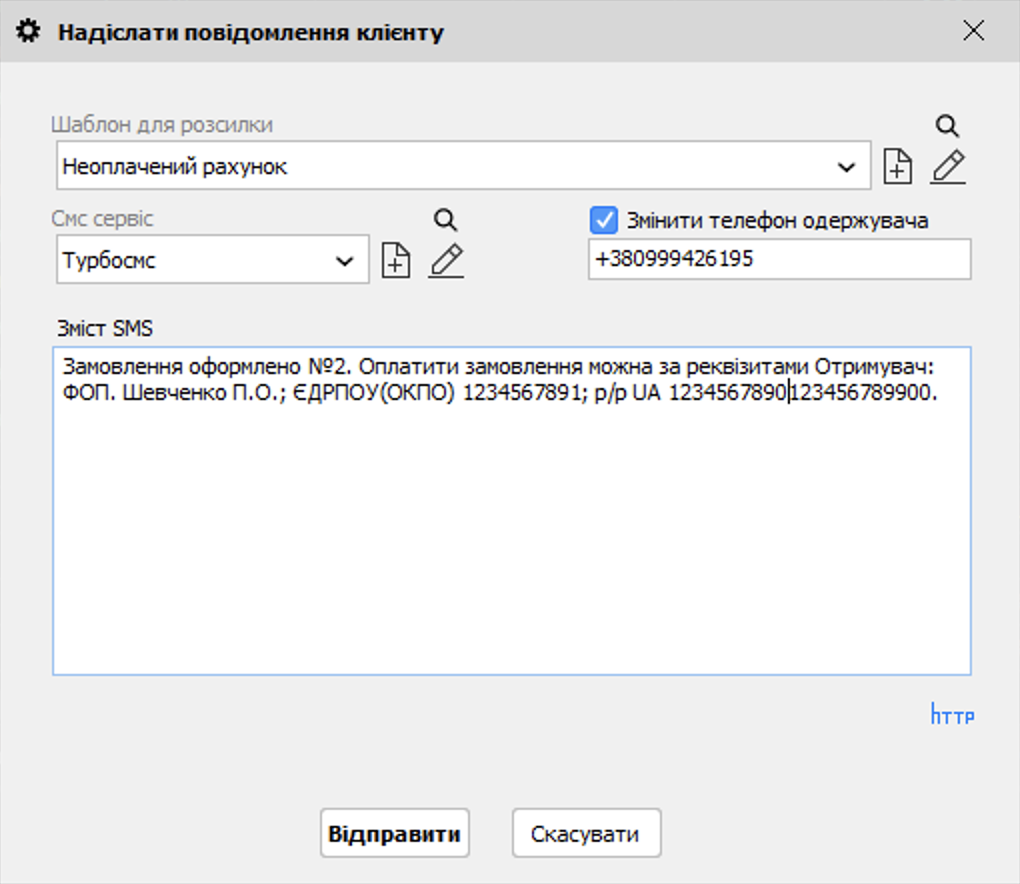
Task: Edit the Турбосмс service with pencil icon
Action: click(445, 260)
